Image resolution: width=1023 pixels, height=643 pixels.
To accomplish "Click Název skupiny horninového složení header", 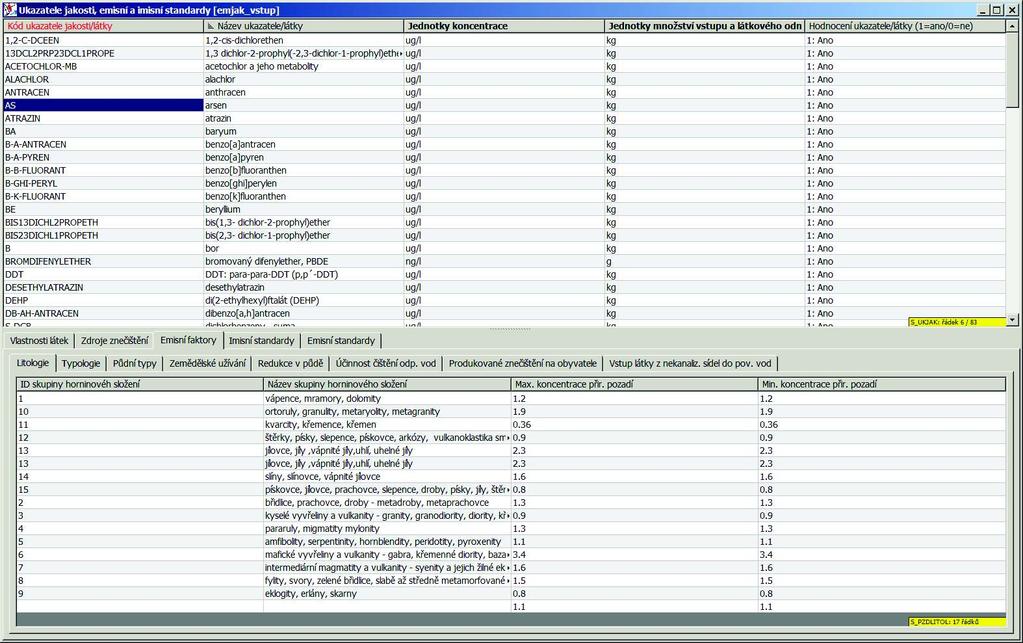I will [387, 384].
